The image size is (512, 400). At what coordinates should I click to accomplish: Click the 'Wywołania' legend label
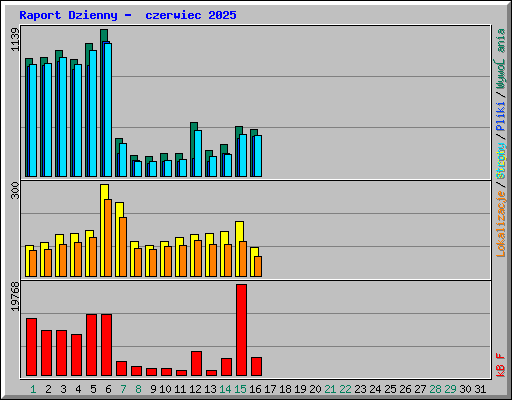(x=501, y=59)
